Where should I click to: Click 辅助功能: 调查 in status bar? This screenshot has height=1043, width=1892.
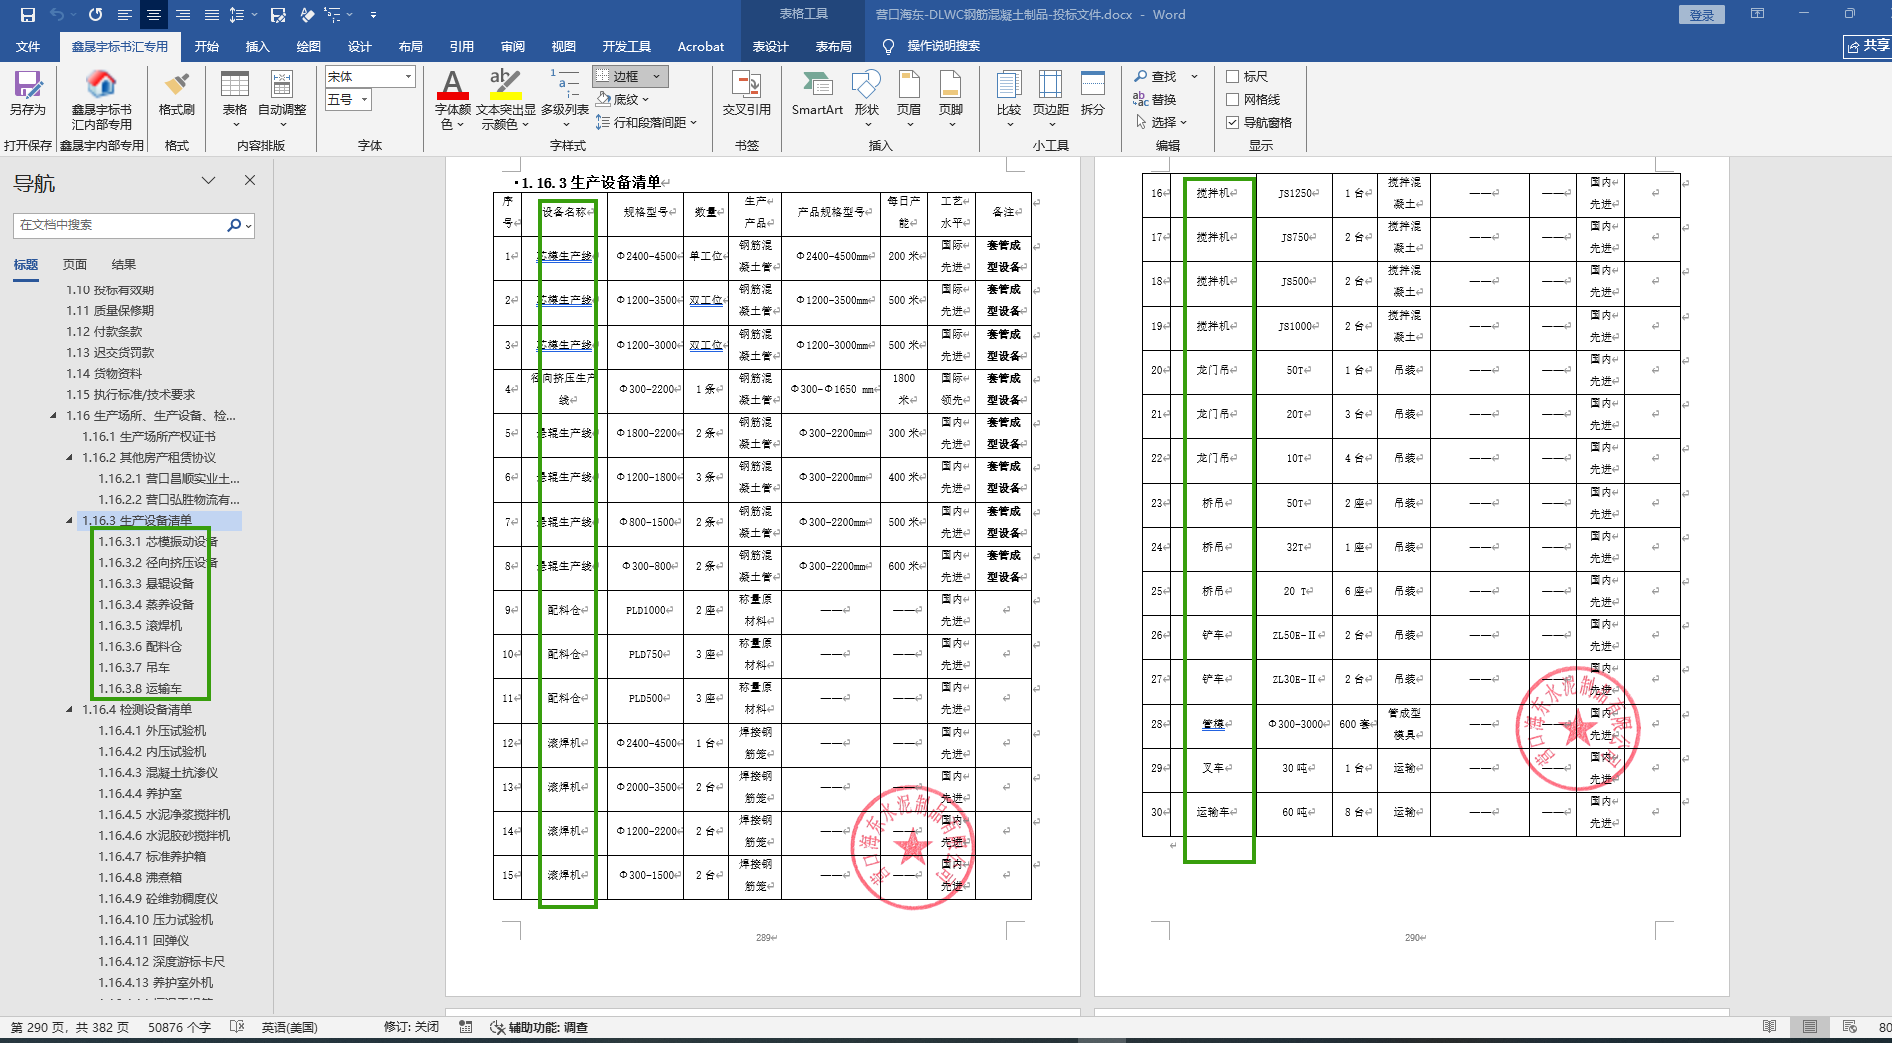[539, 1027]
